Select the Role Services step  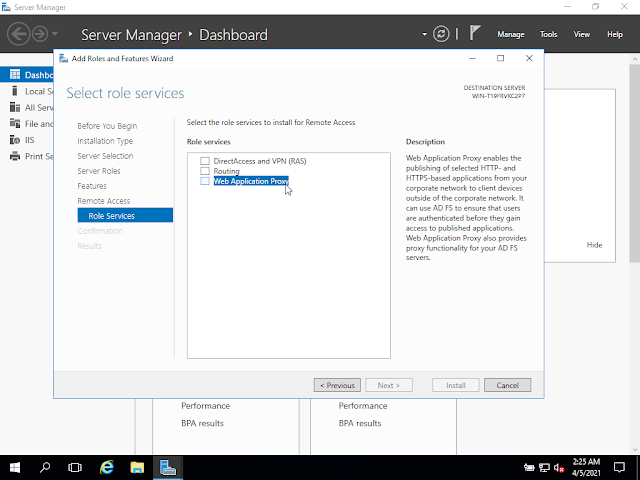click(125, 216)
